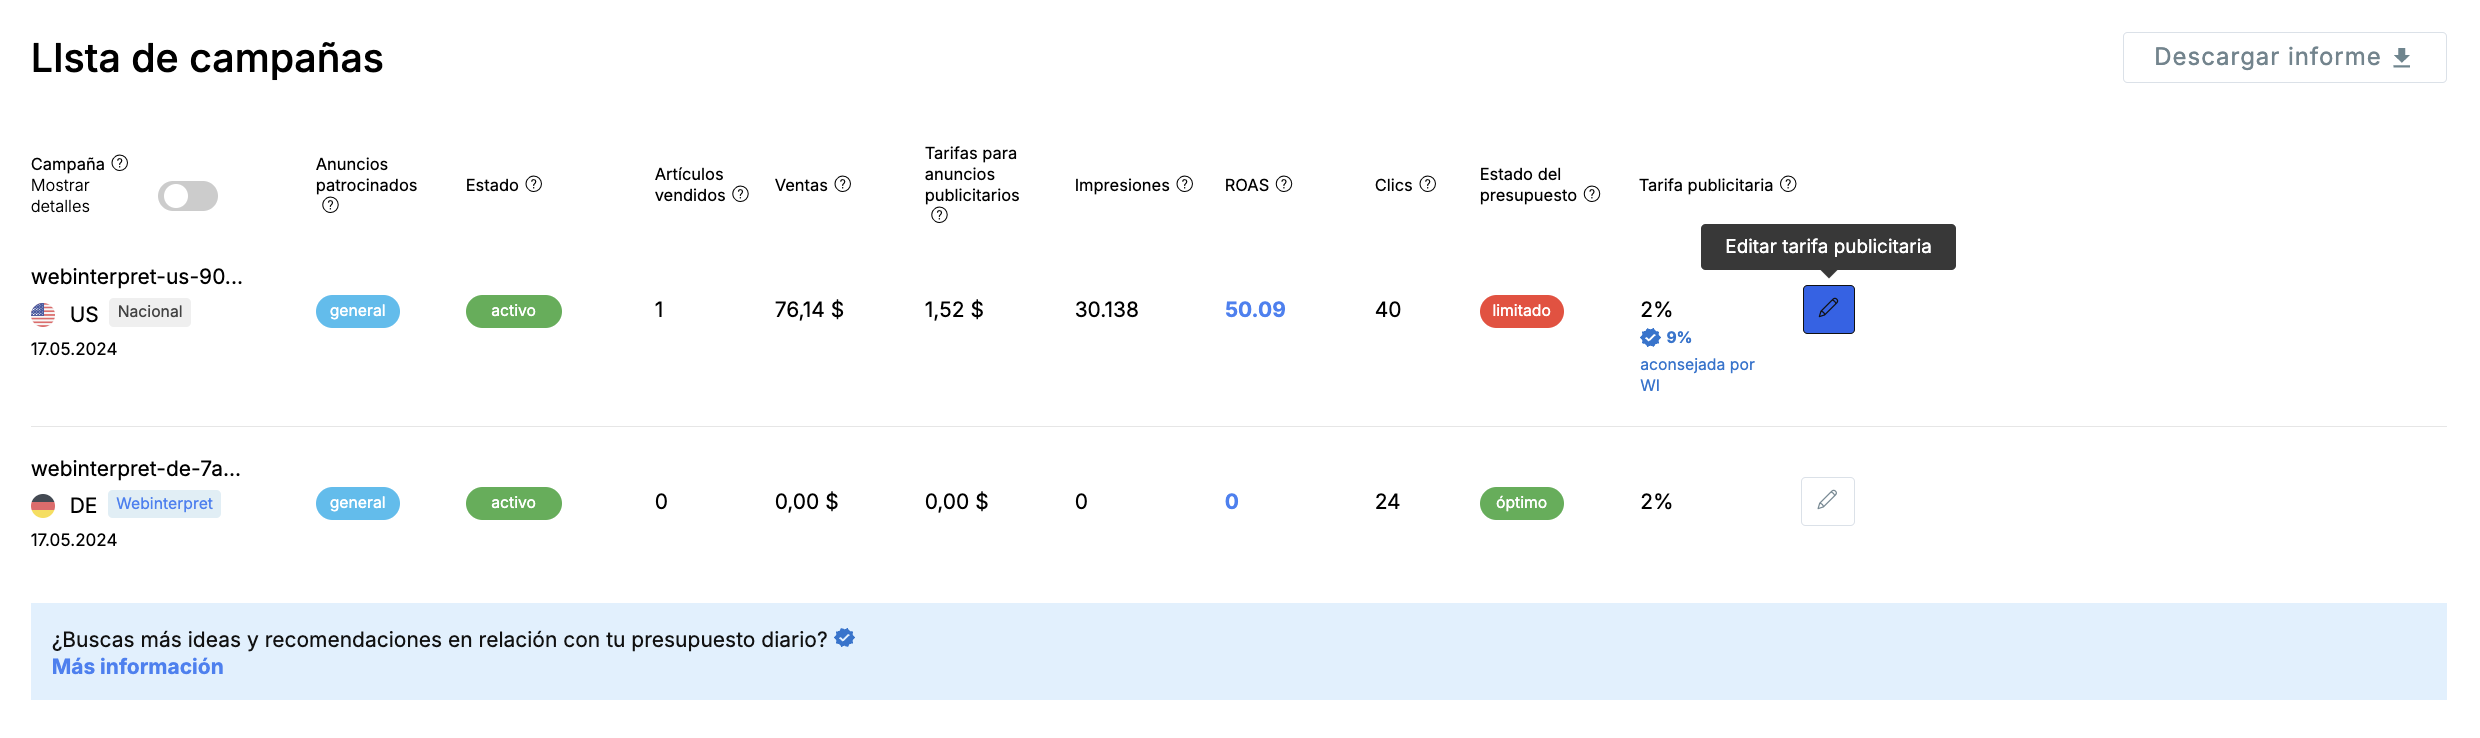Click the óptimo budget status badge
Screen dimensions: 2480x738
tap(1521, 503)
